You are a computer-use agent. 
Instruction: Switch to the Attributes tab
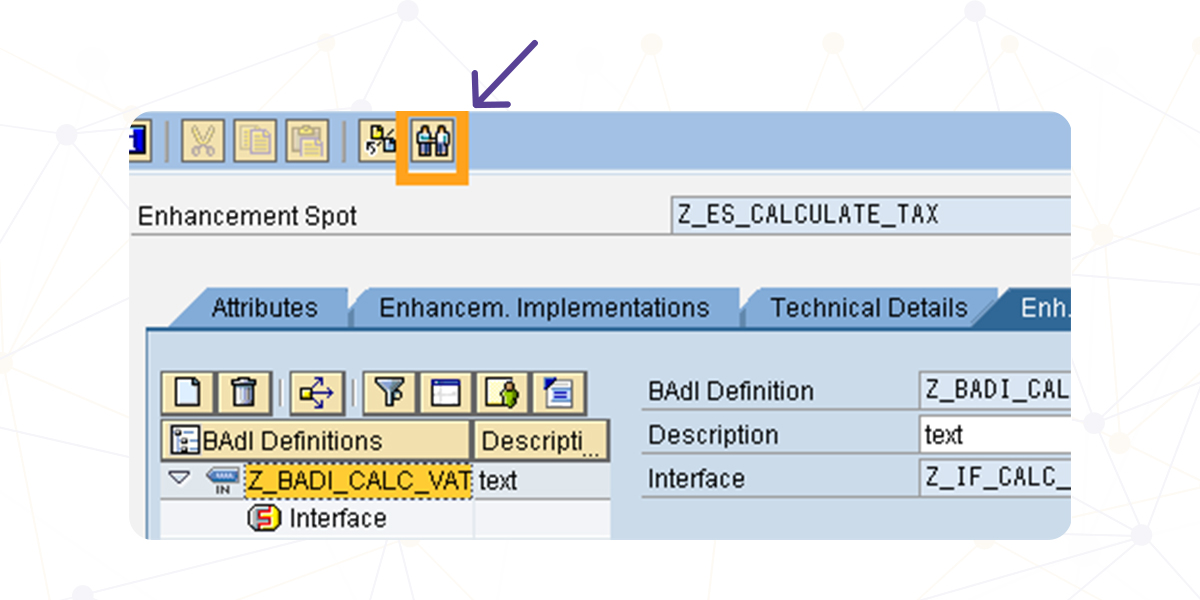pyautogui.click(x=264, y=308)
